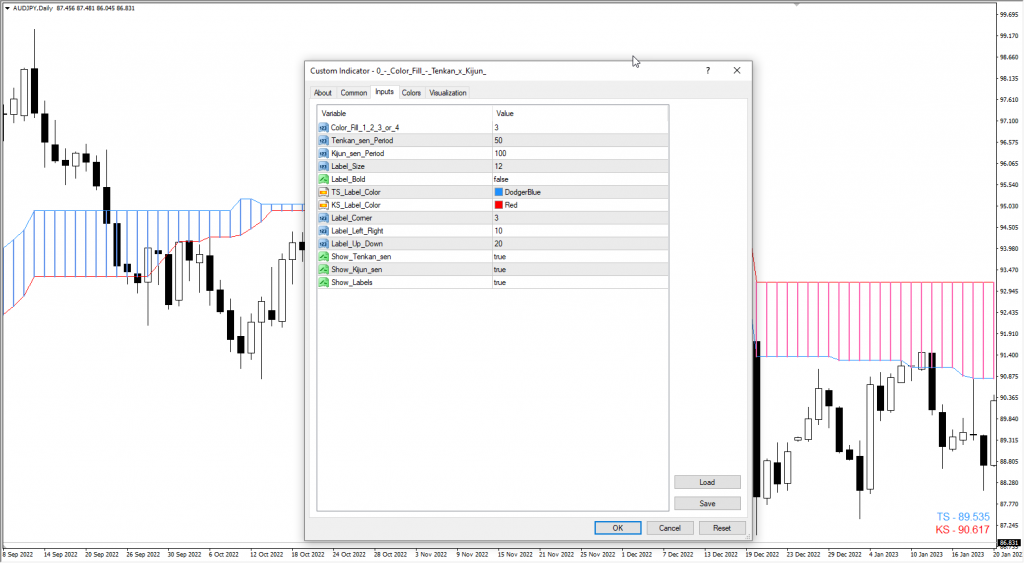Screen dimensions: 1024x563
Task: Open the Visualization tab
Action: point(448,93)
